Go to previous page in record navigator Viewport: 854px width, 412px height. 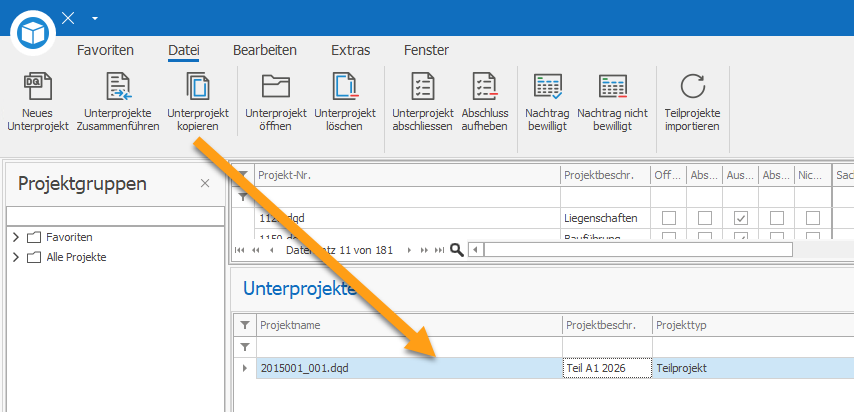(x=254, y=250)
